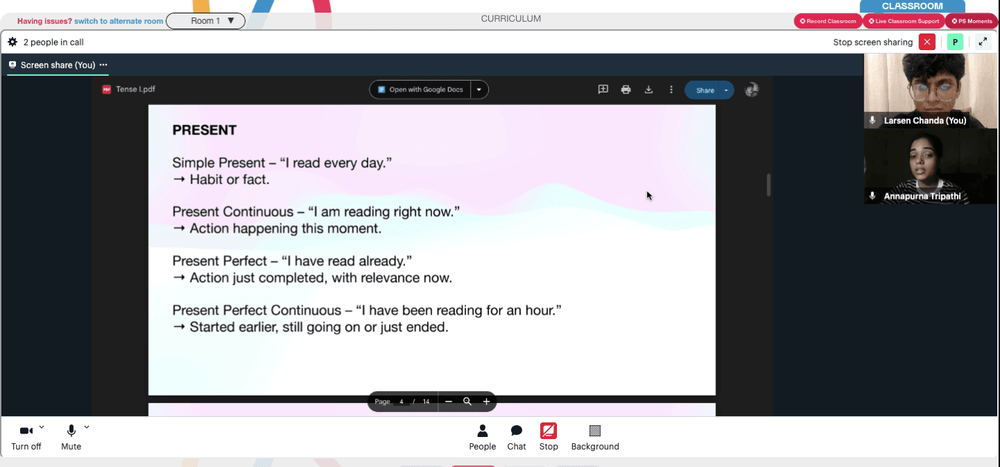Click PS Moments button
The image size is (1000, 467).
pos(972,21)
